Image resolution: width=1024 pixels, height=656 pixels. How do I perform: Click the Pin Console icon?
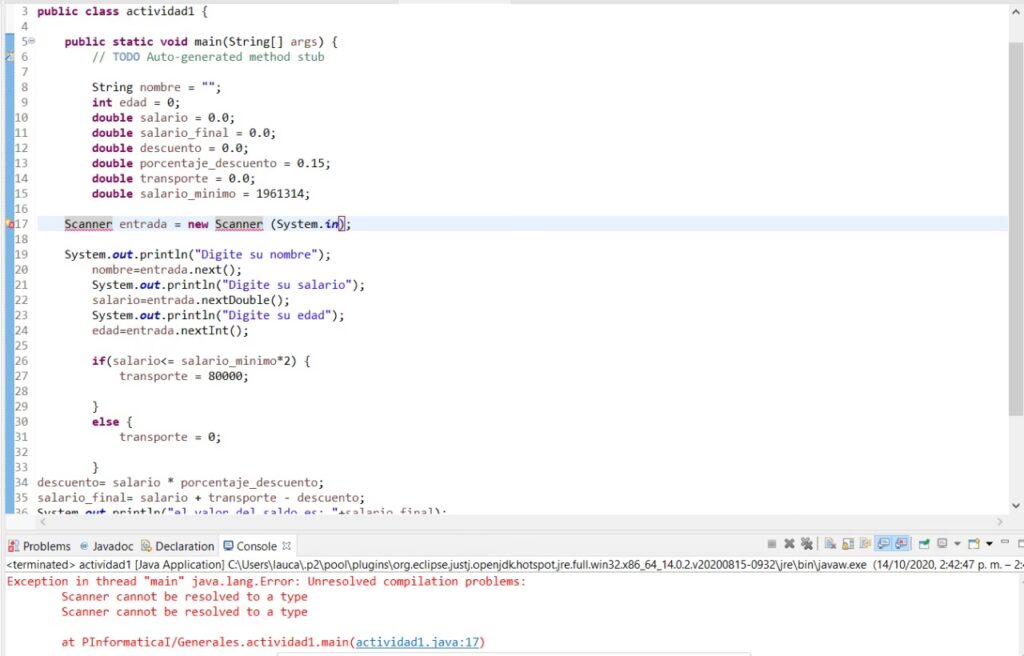tap(924, 544)
